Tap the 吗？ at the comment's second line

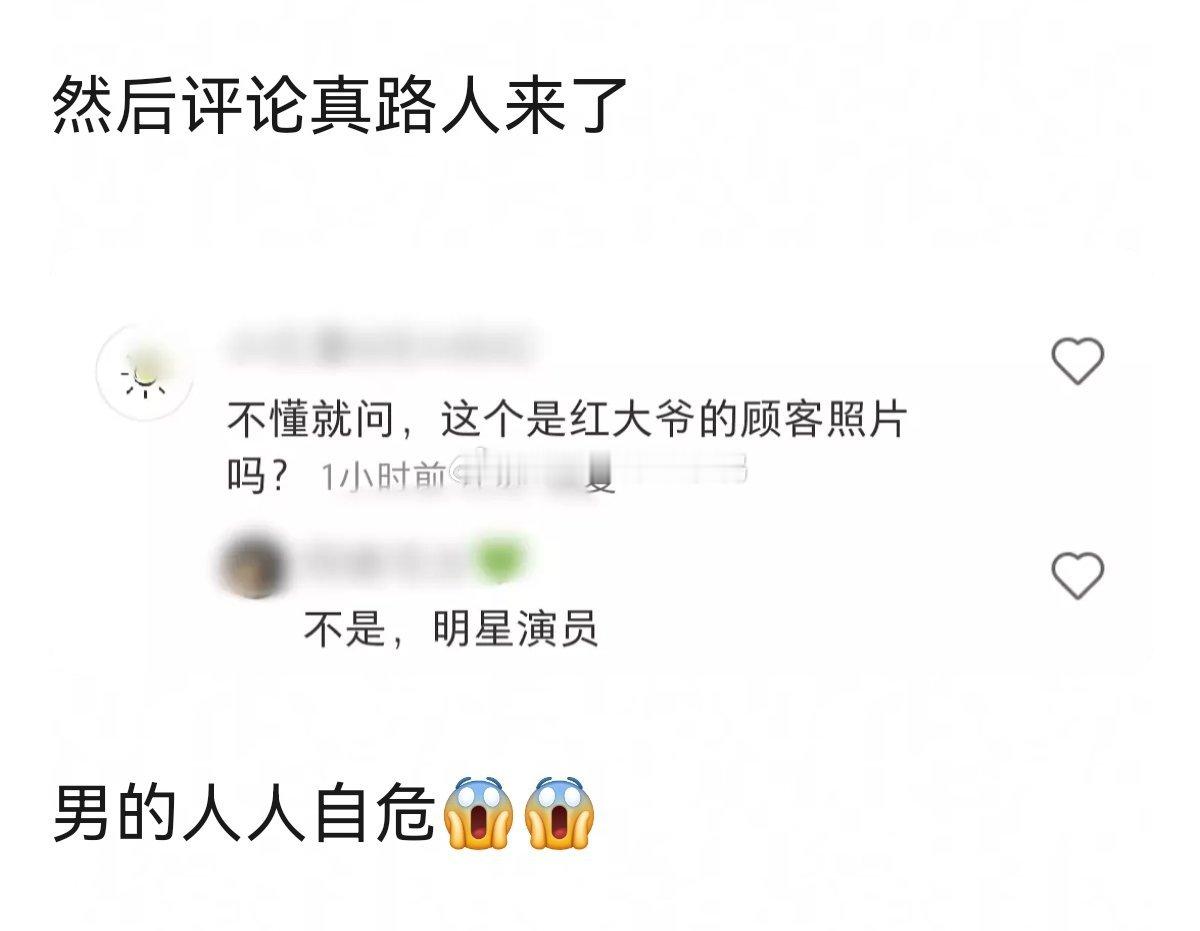pyautogui.click(x=259, y=476)
